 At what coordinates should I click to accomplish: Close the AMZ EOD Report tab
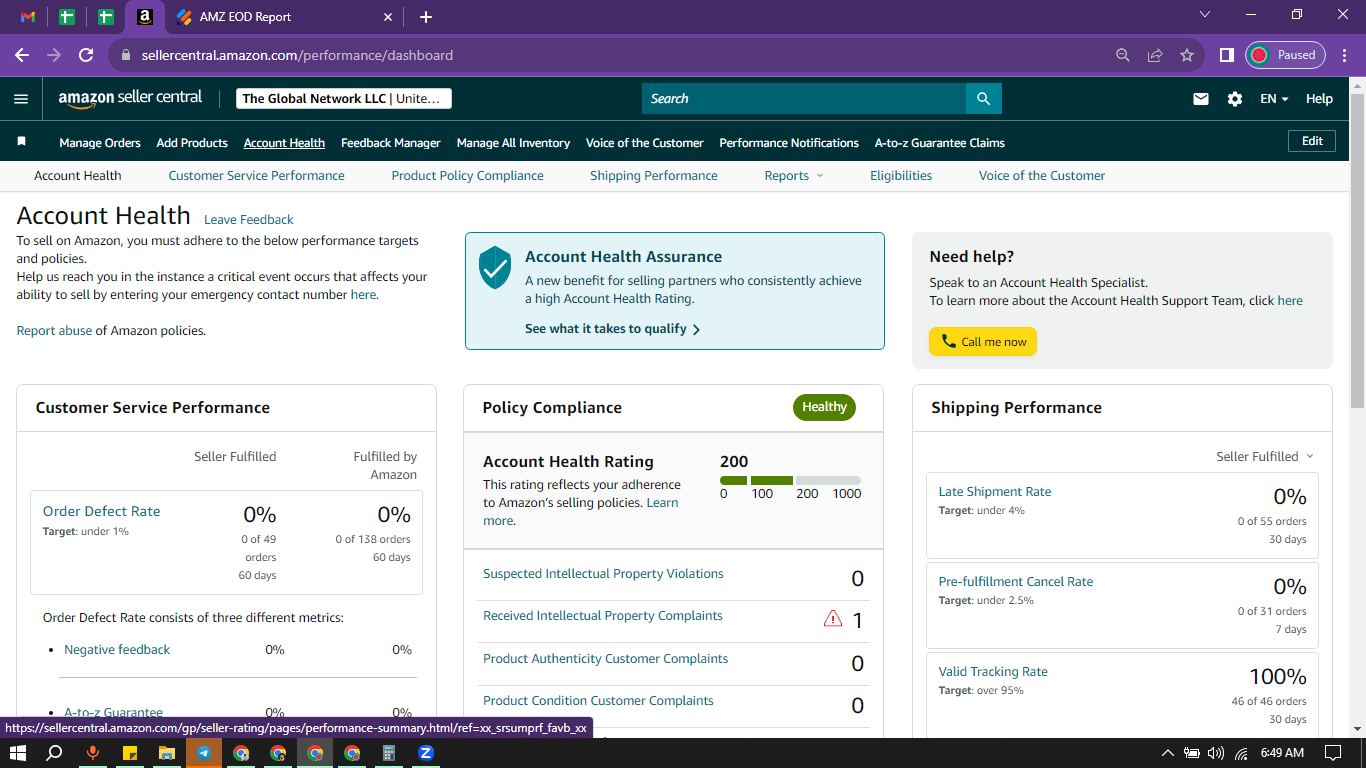[x=389, y=17]
